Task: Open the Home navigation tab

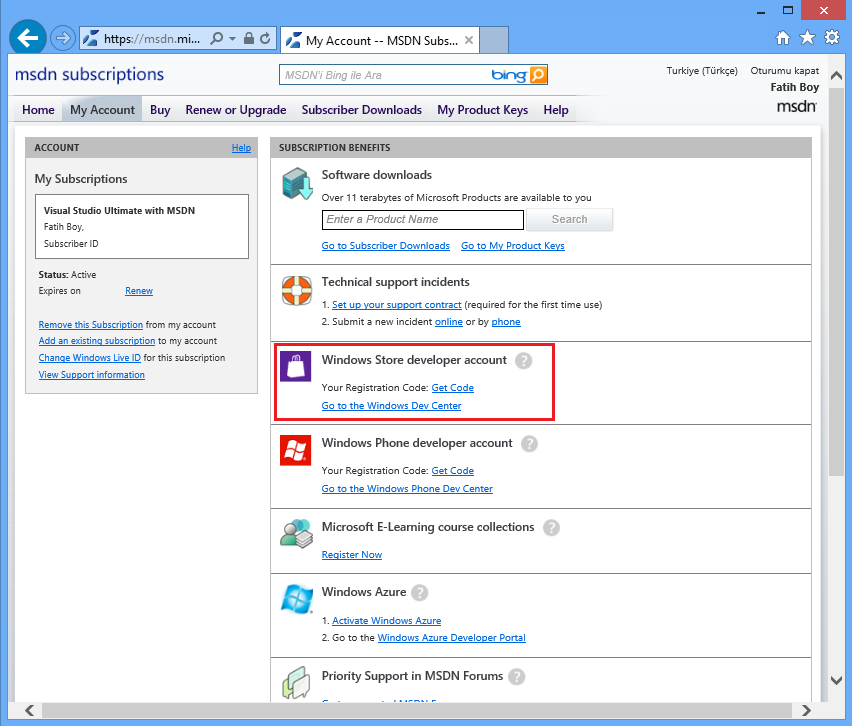Action: pyautogui.click(x=38, y=110)
